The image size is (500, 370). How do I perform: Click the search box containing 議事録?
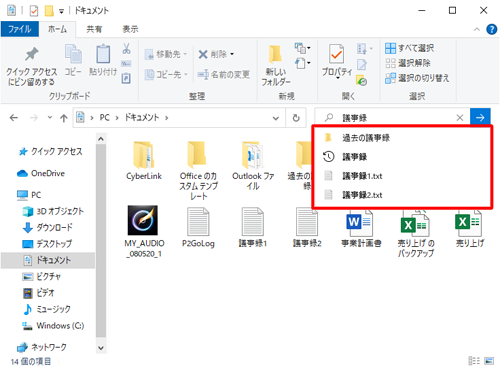tap(392, 117)
